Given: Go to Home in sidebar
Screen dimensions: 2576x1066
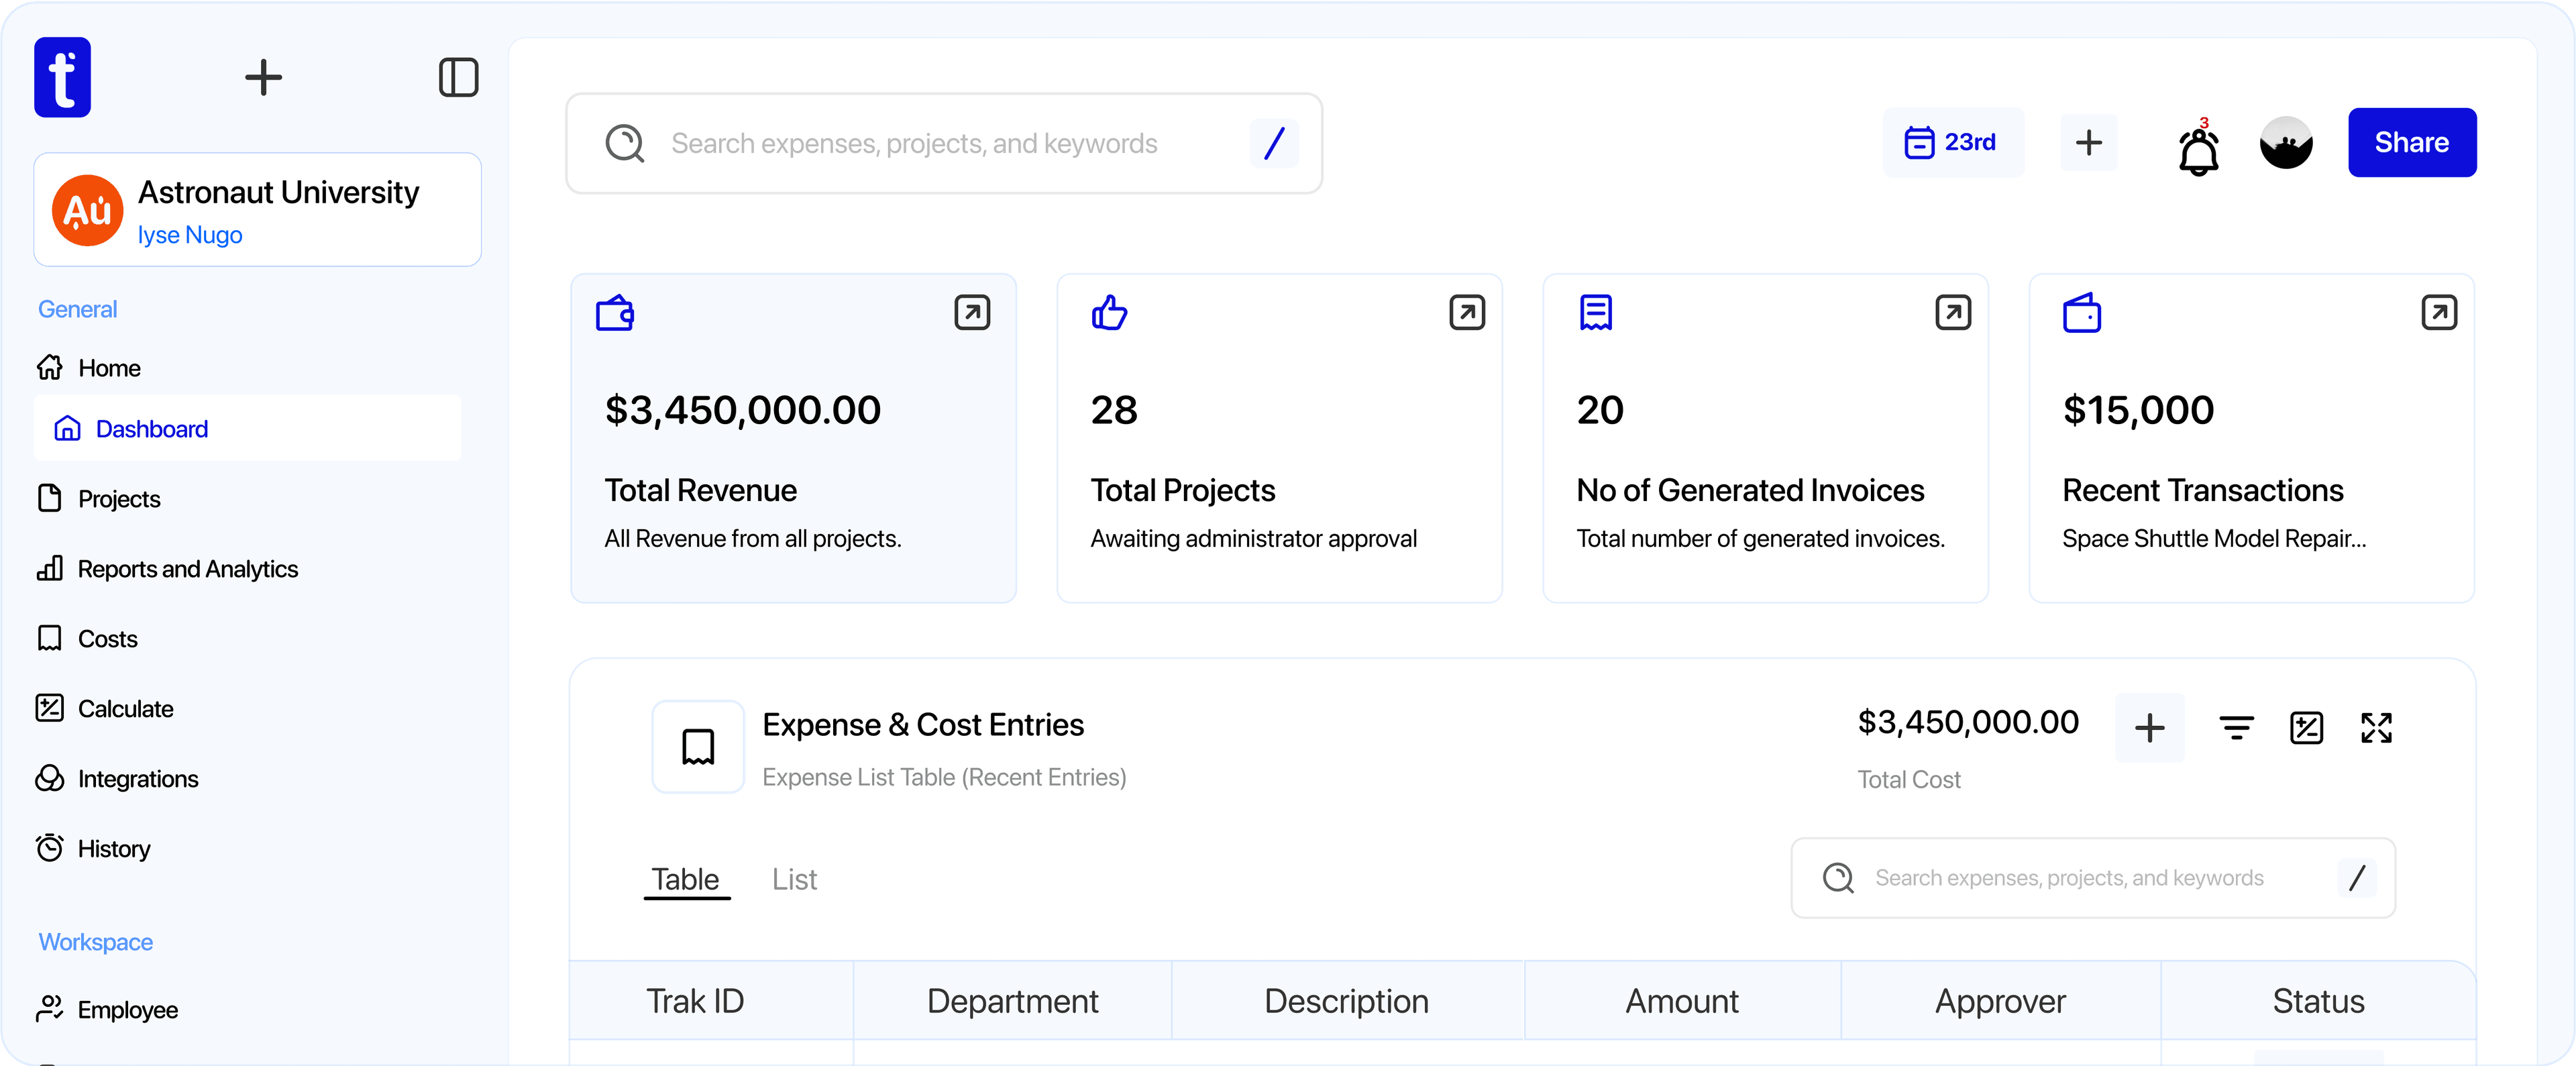Looking at the screenshot, I should point(109,368).
